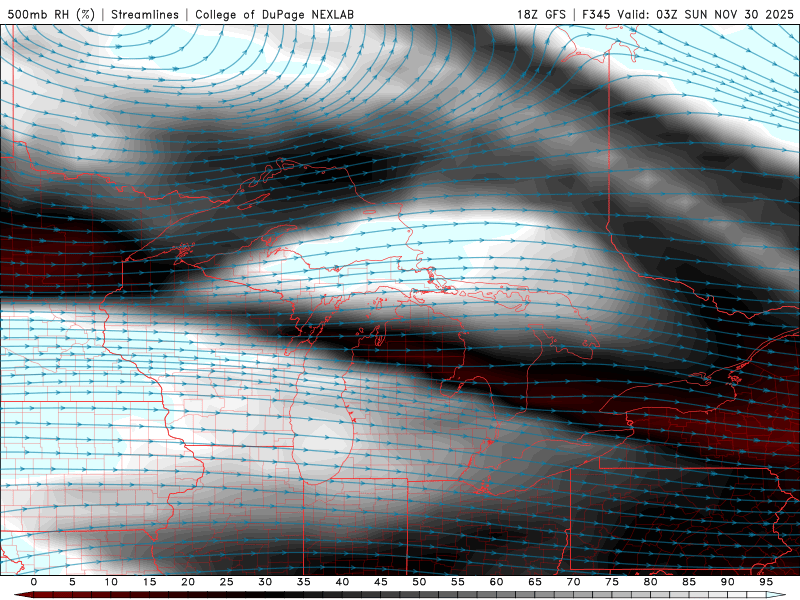Pick the "30" value on the legend
Image resolution: width=800 pixels, height=600 pixels.
pos(265,582)
